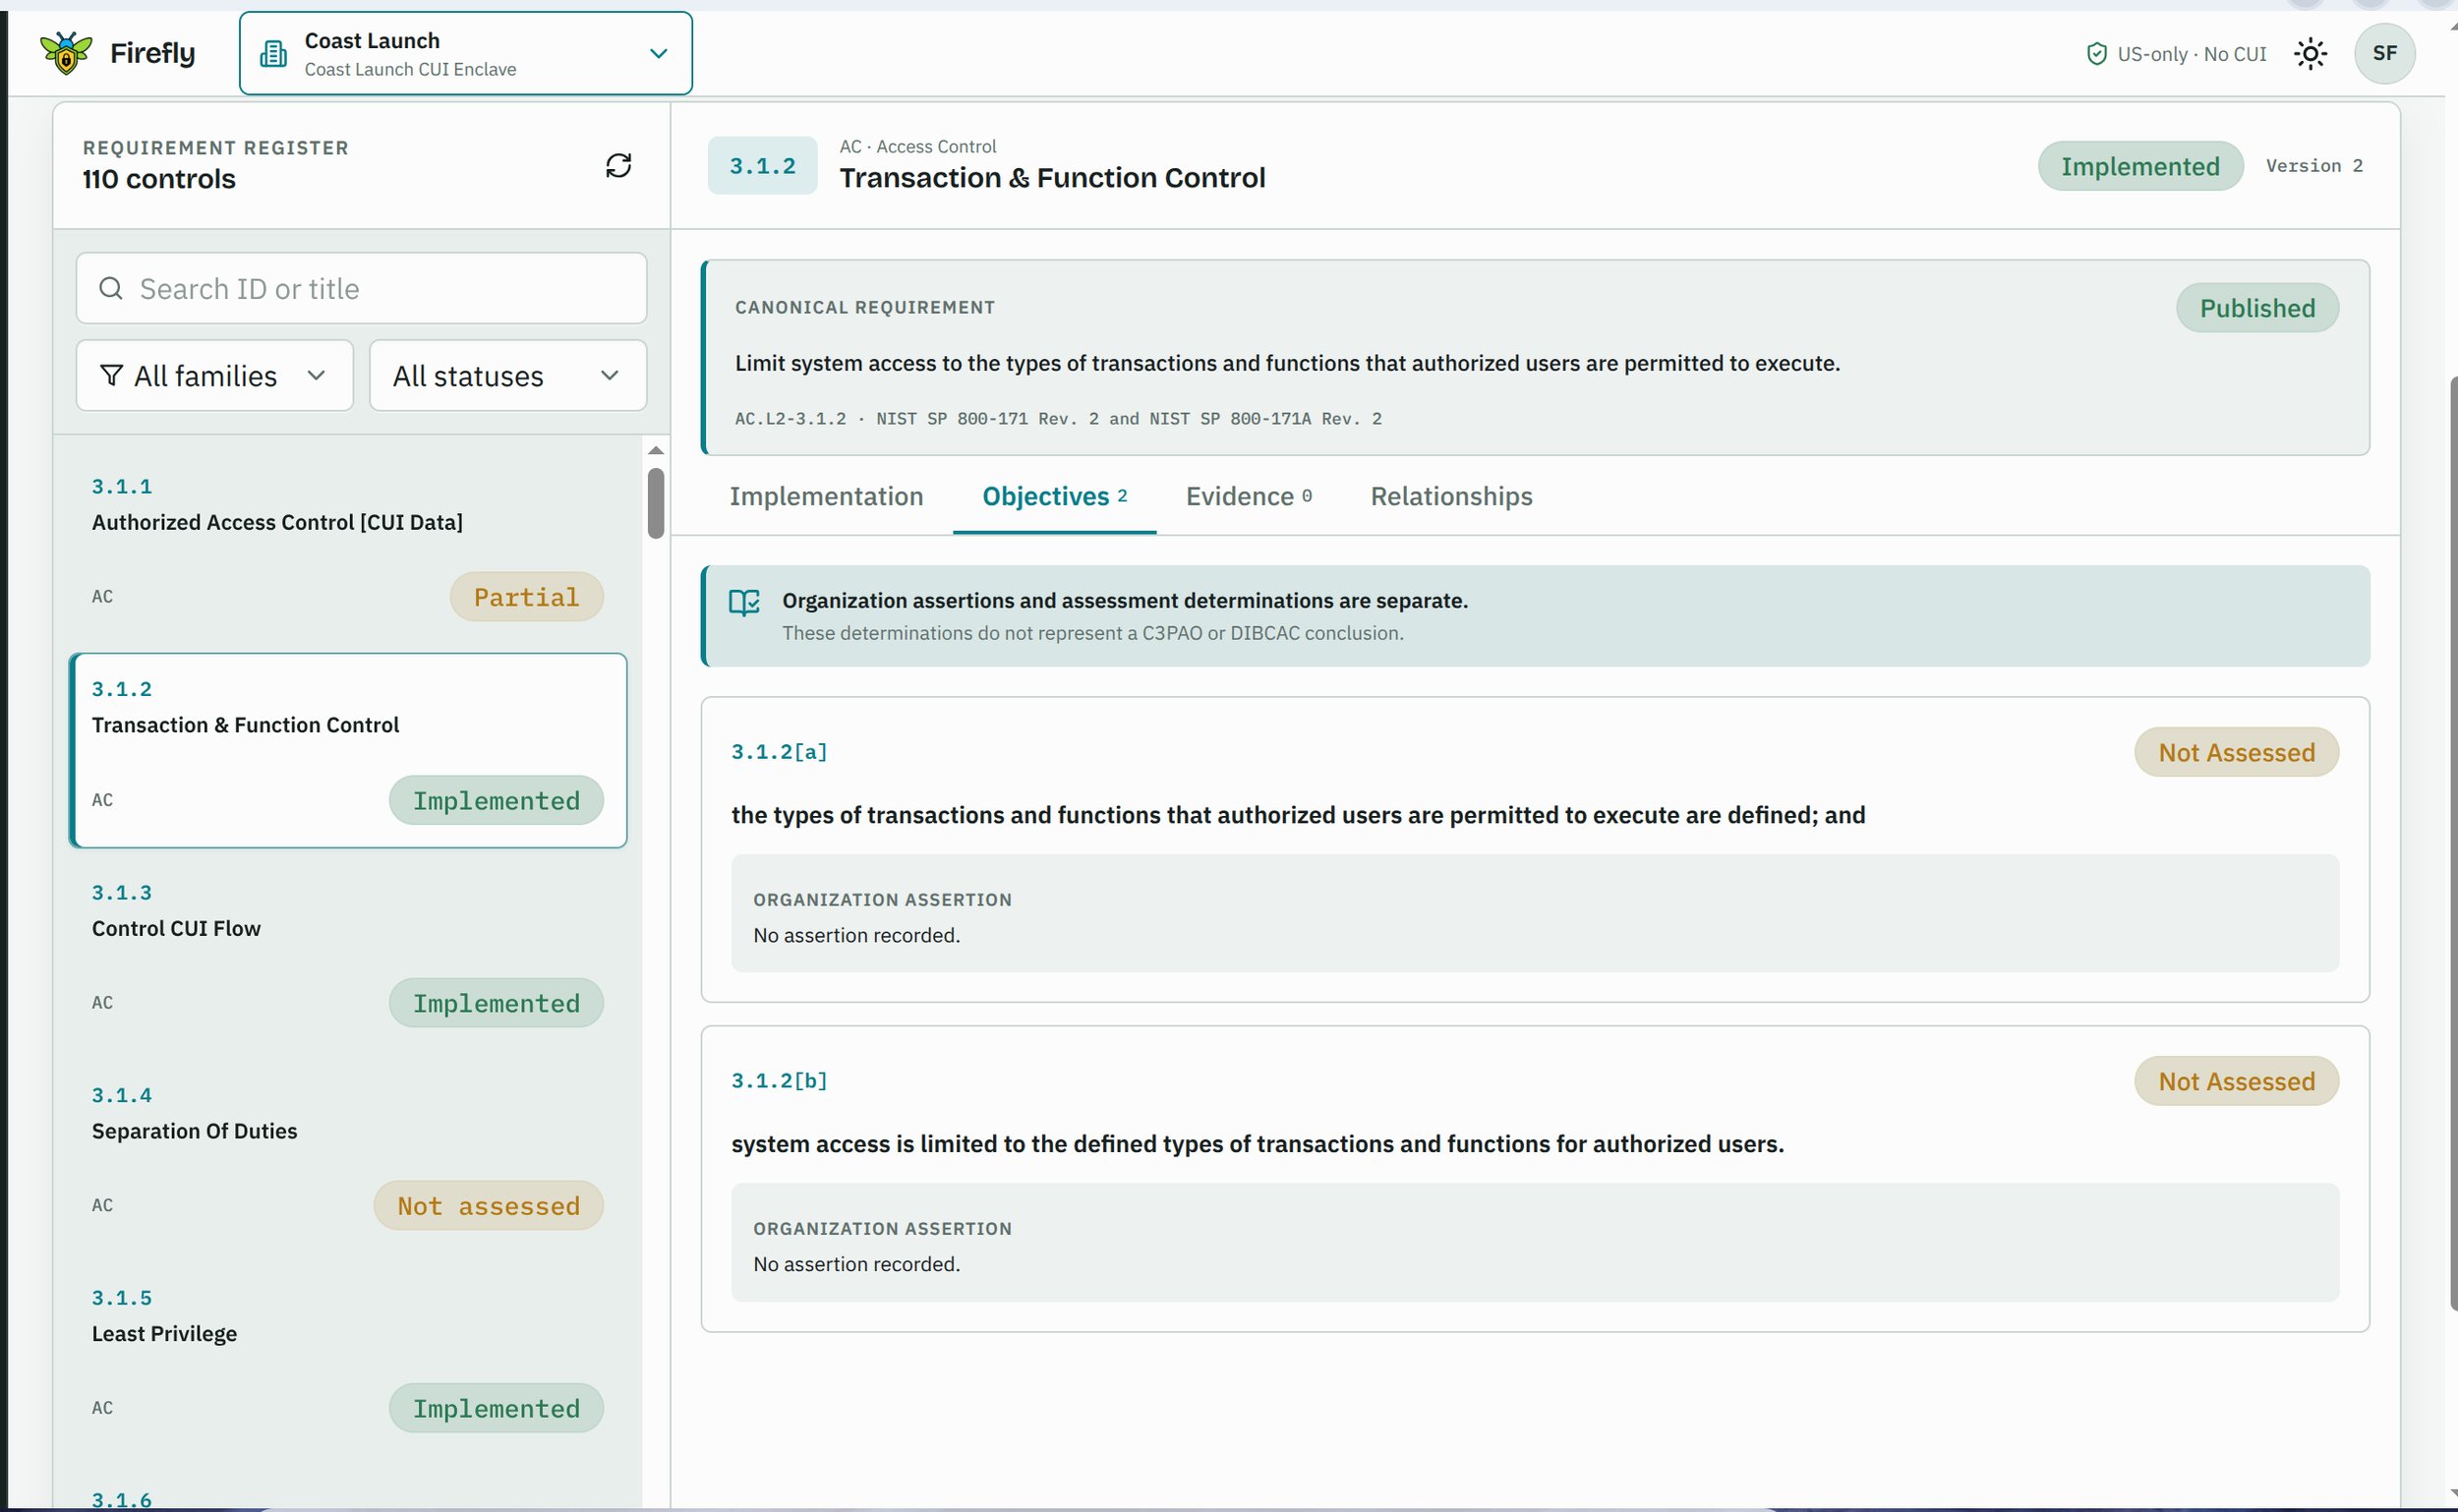The height and width of the screenshot is (1512, 2458).
Task: Click the AC · Access Control breadcrumb
Action: click(x=917, y=147)
